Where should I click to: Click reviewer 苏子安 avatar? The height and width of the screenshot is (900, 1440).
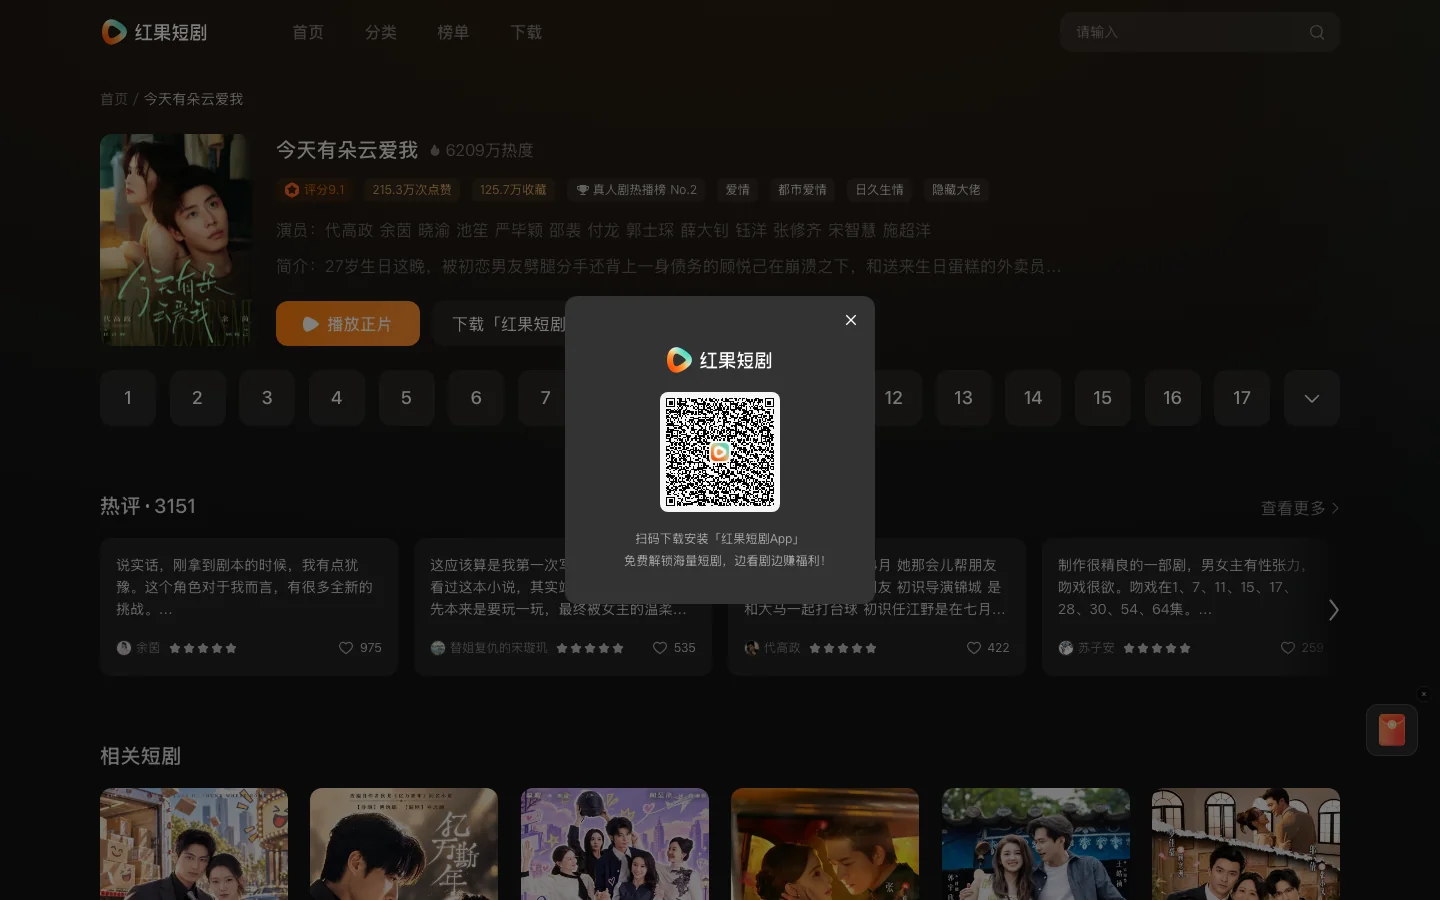pyautogui.click(x=1066, y=648)
